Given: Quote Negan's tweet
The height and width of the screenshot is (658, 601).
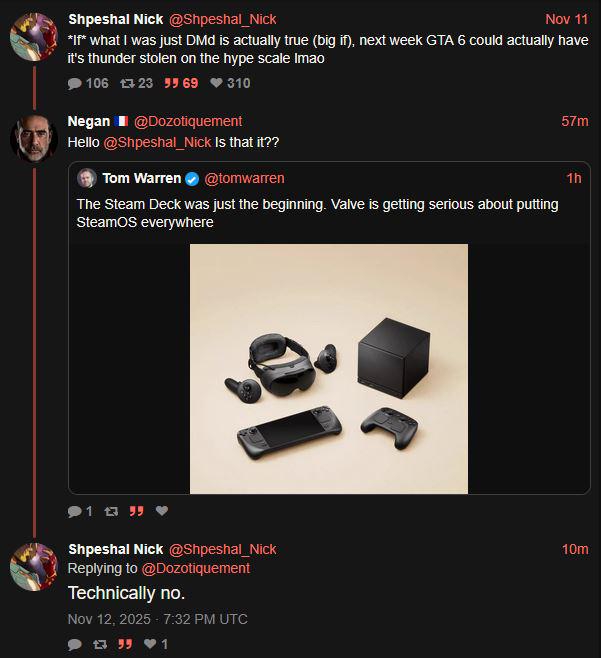Looking at the screenshot, I should click(x=137, y=511).
